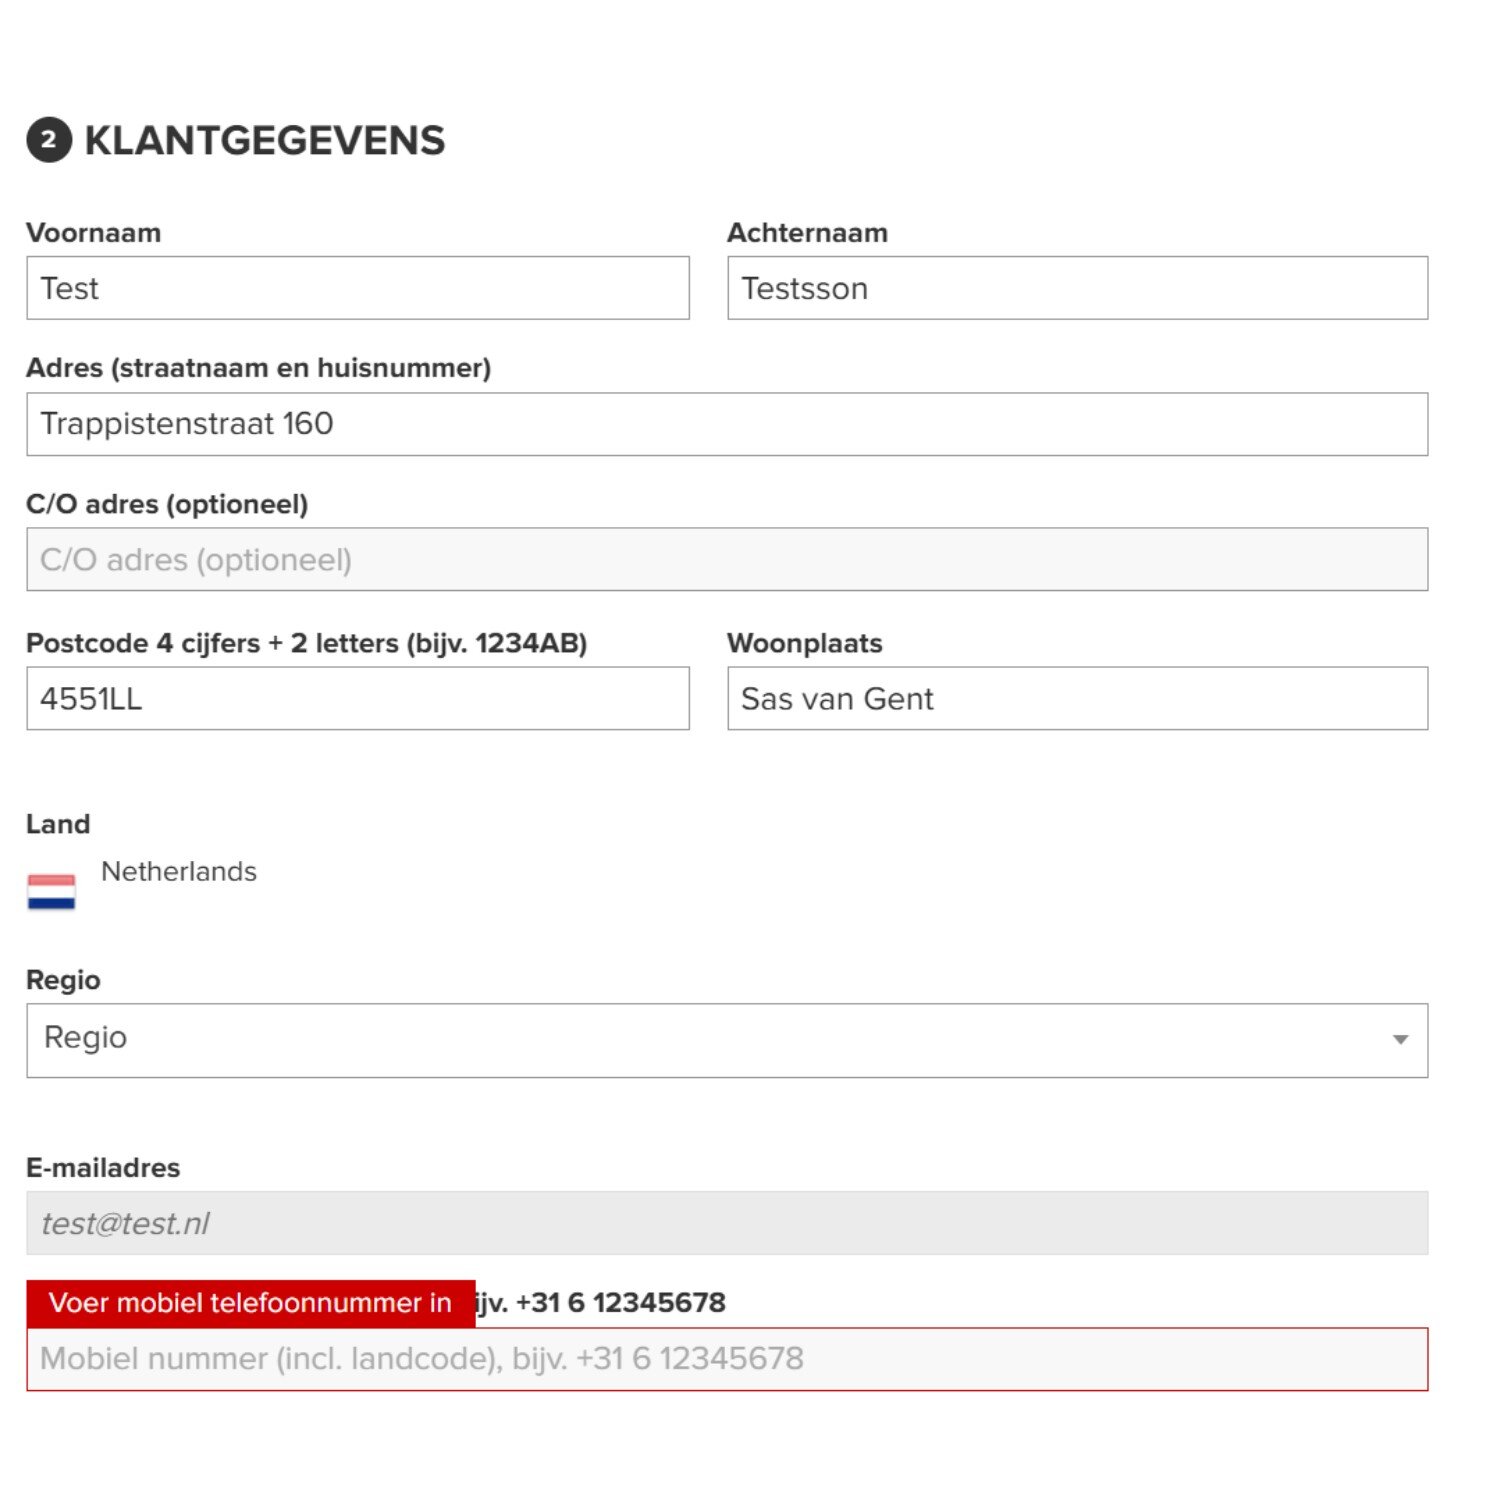Image resolution: width=1500 pixels, height=1500 pixels.
Task: Click the KLANTGEGEVENS section heading
Action: [x=265, y=140]
